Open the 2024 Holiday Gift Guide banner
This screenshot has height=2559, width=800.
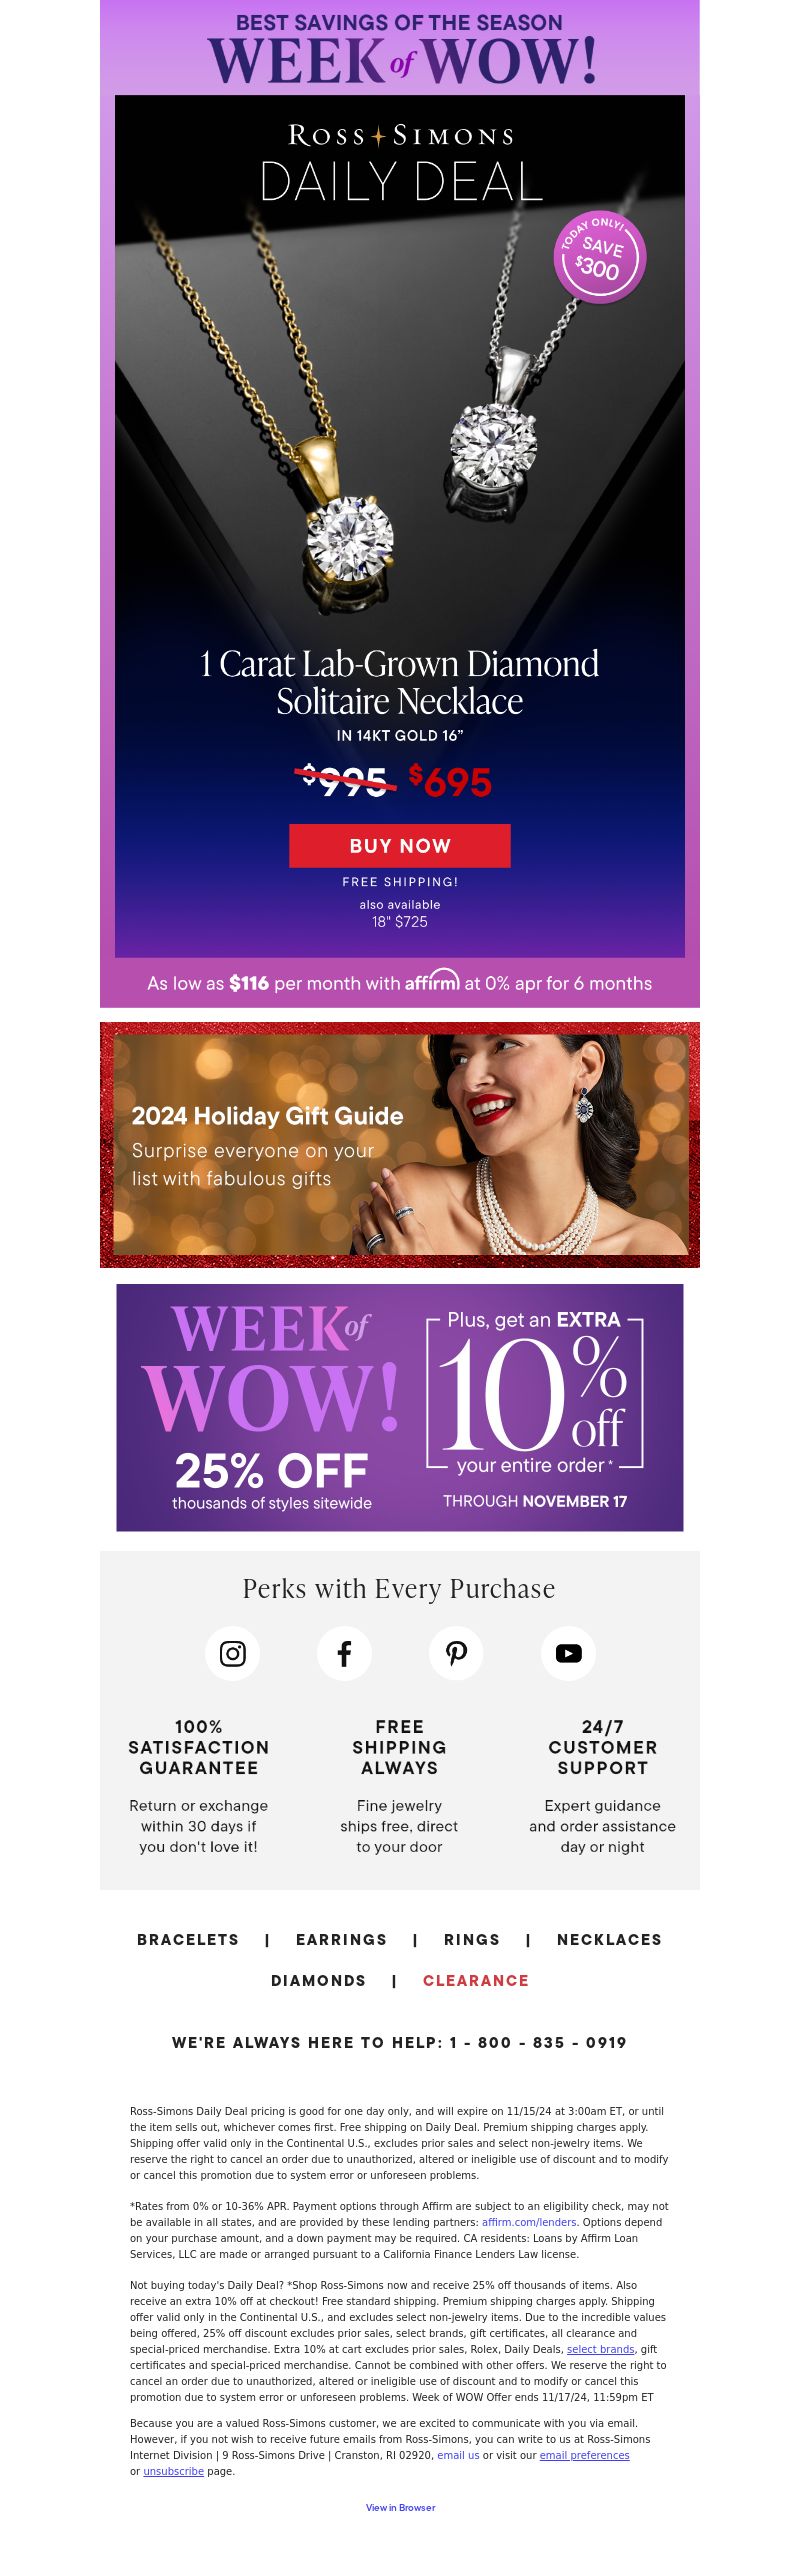400,1145
